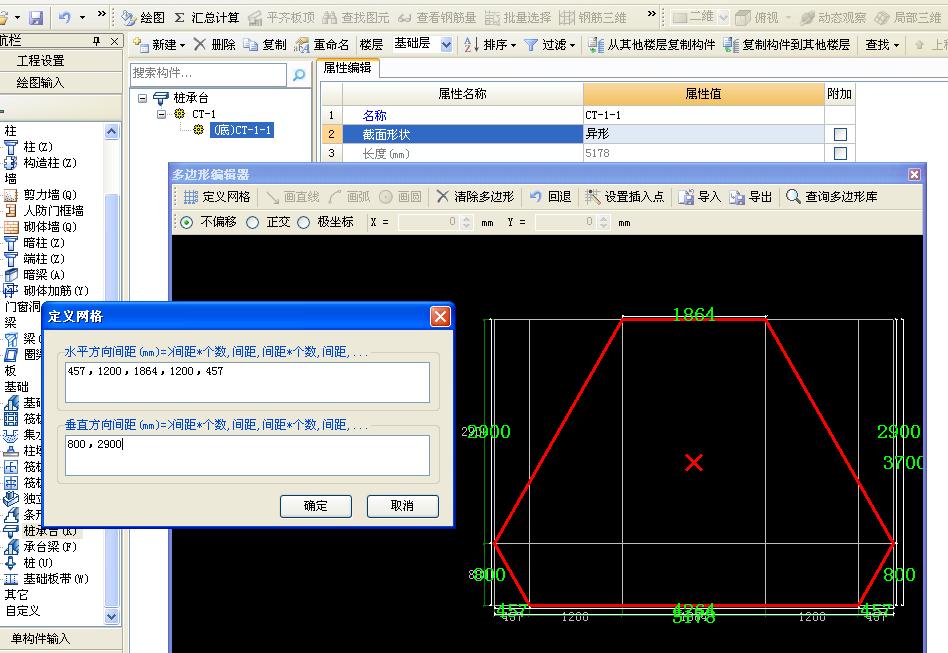Click 复制 copy icon

[x=250, y=44]
